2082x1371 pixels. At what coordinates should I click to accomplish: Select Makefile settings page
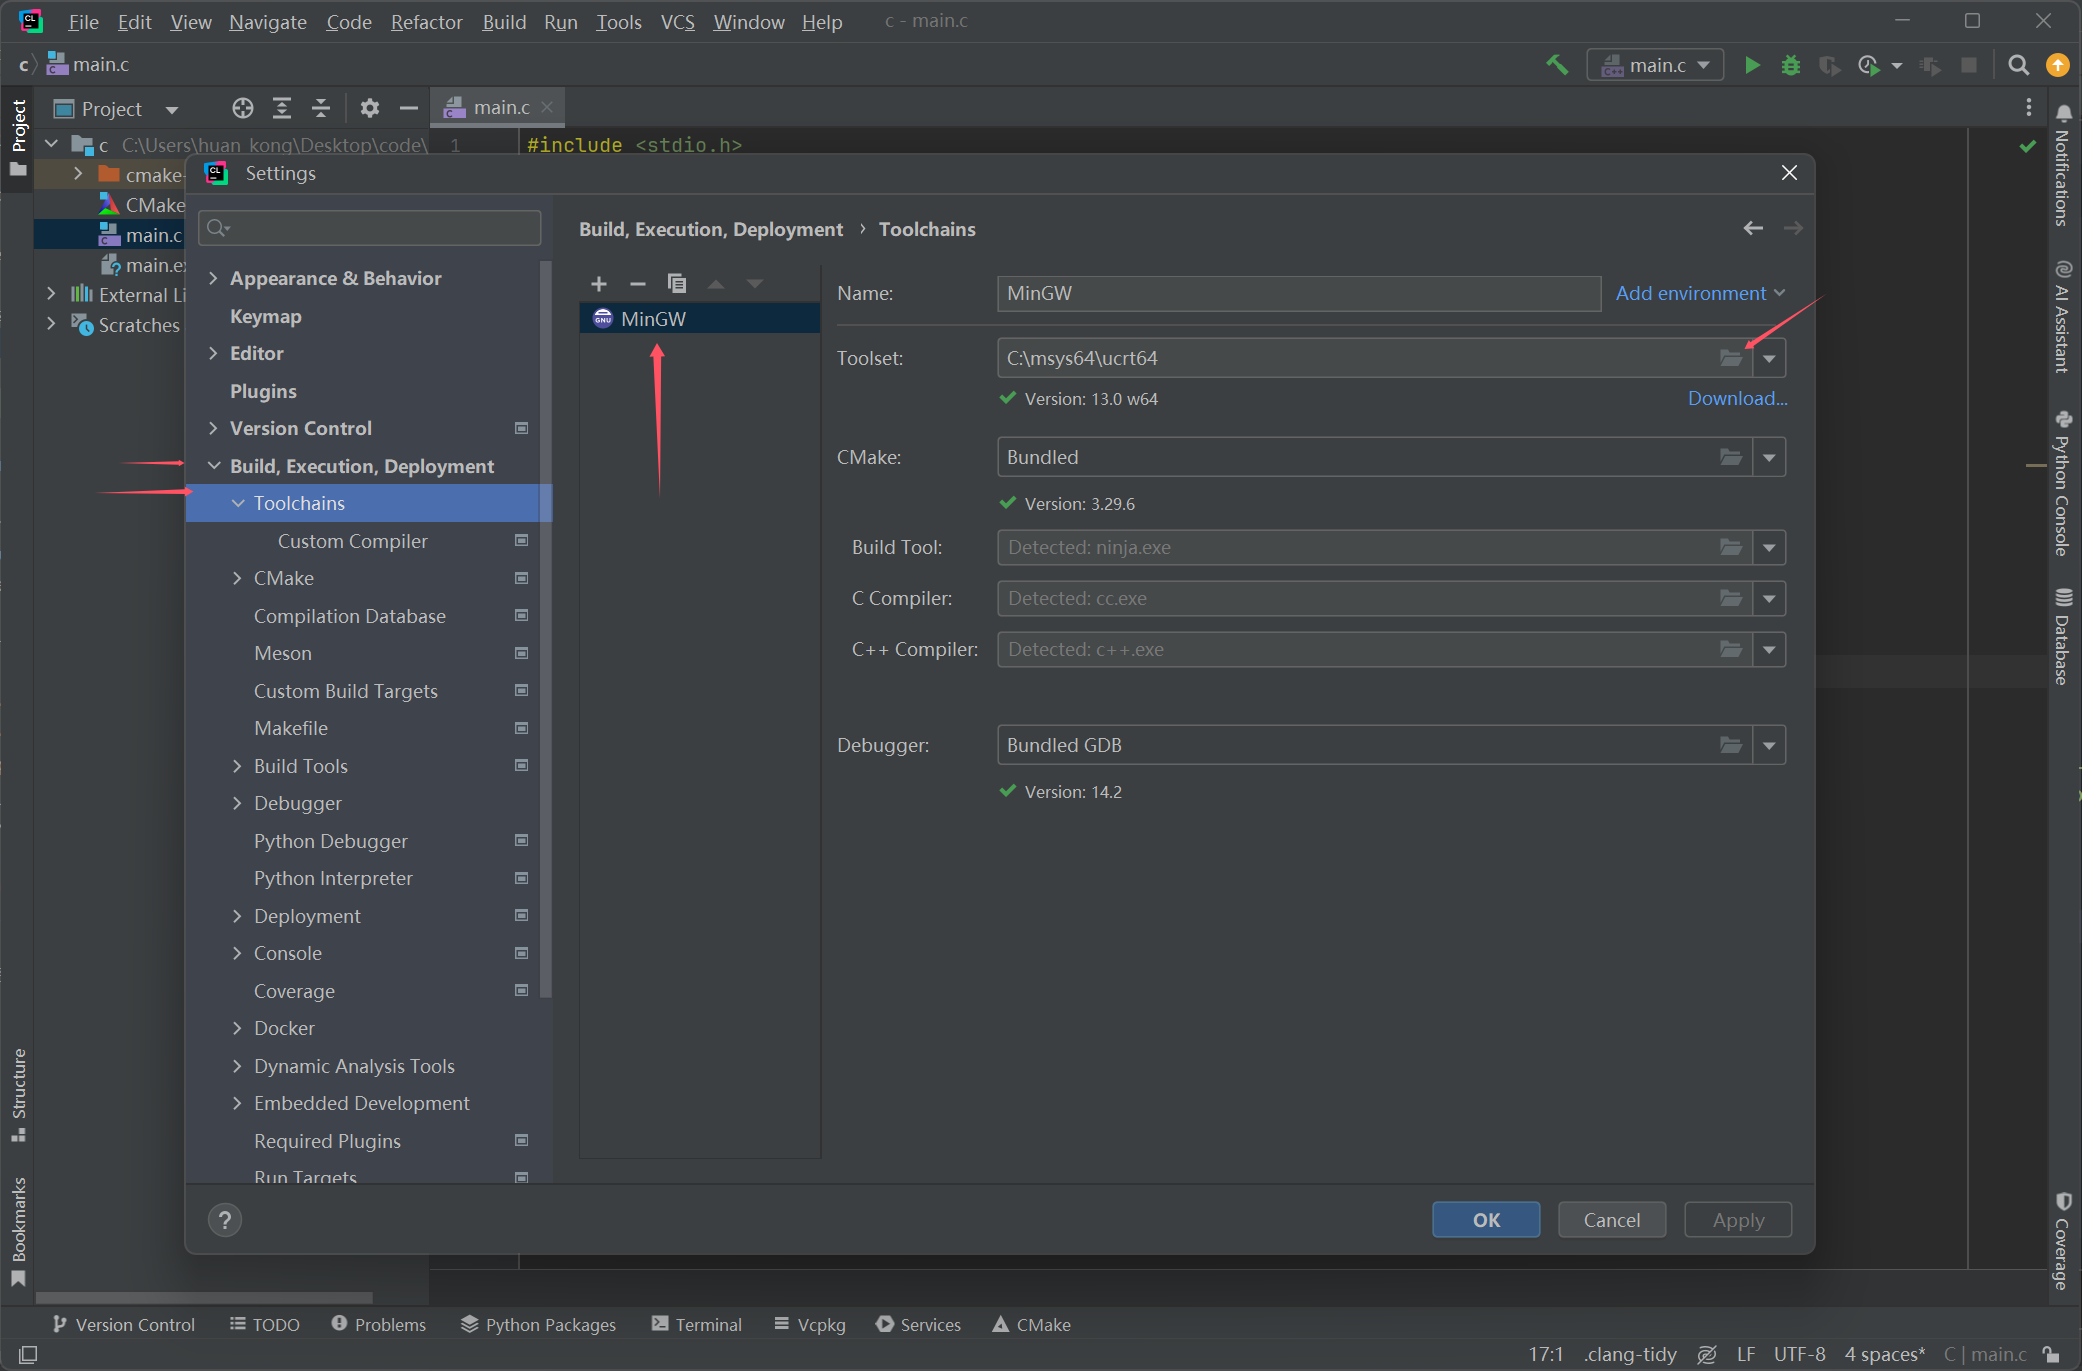point(290,728)
